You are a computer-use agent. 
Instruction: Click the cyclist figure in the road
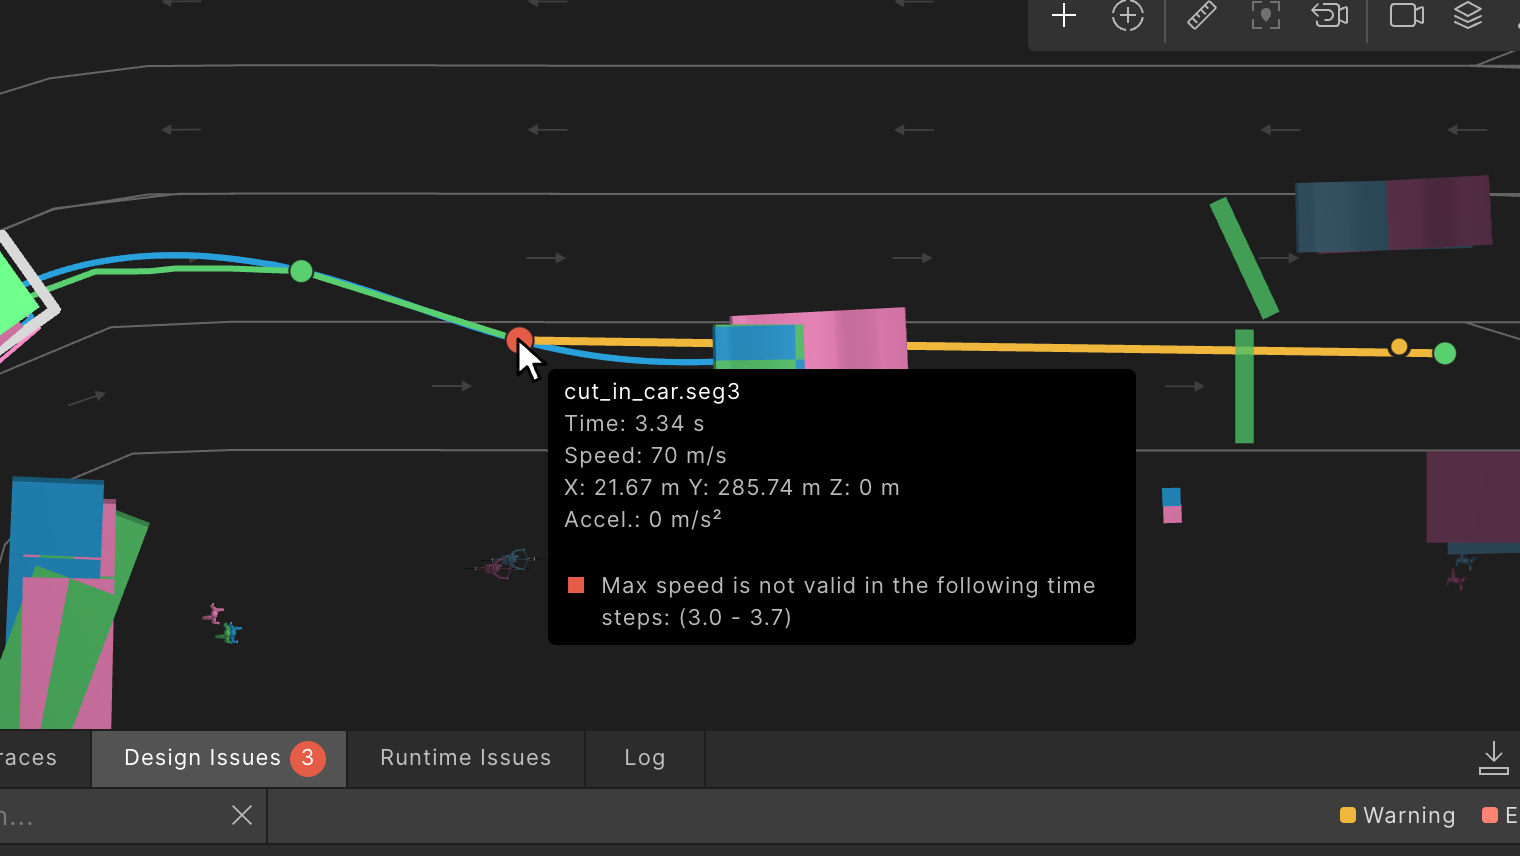pyautogui.click(x=505, y=564)
